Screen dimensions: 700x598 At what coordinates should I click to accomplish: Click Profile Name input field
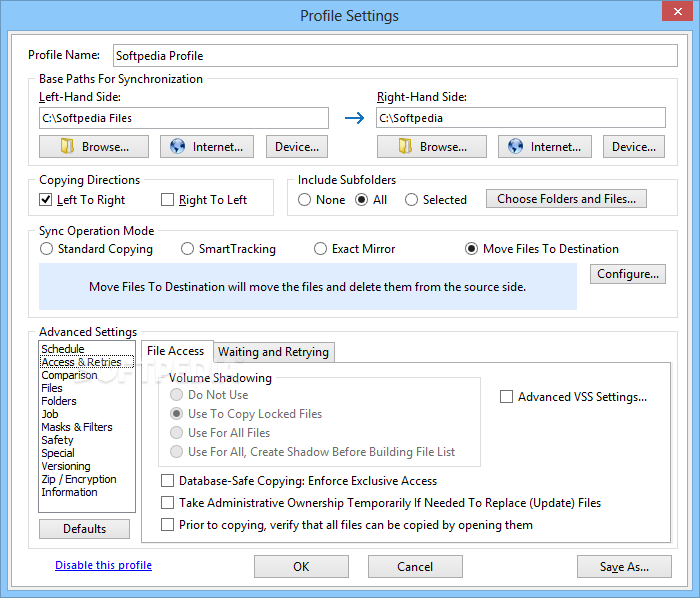[x=395, y=56]
